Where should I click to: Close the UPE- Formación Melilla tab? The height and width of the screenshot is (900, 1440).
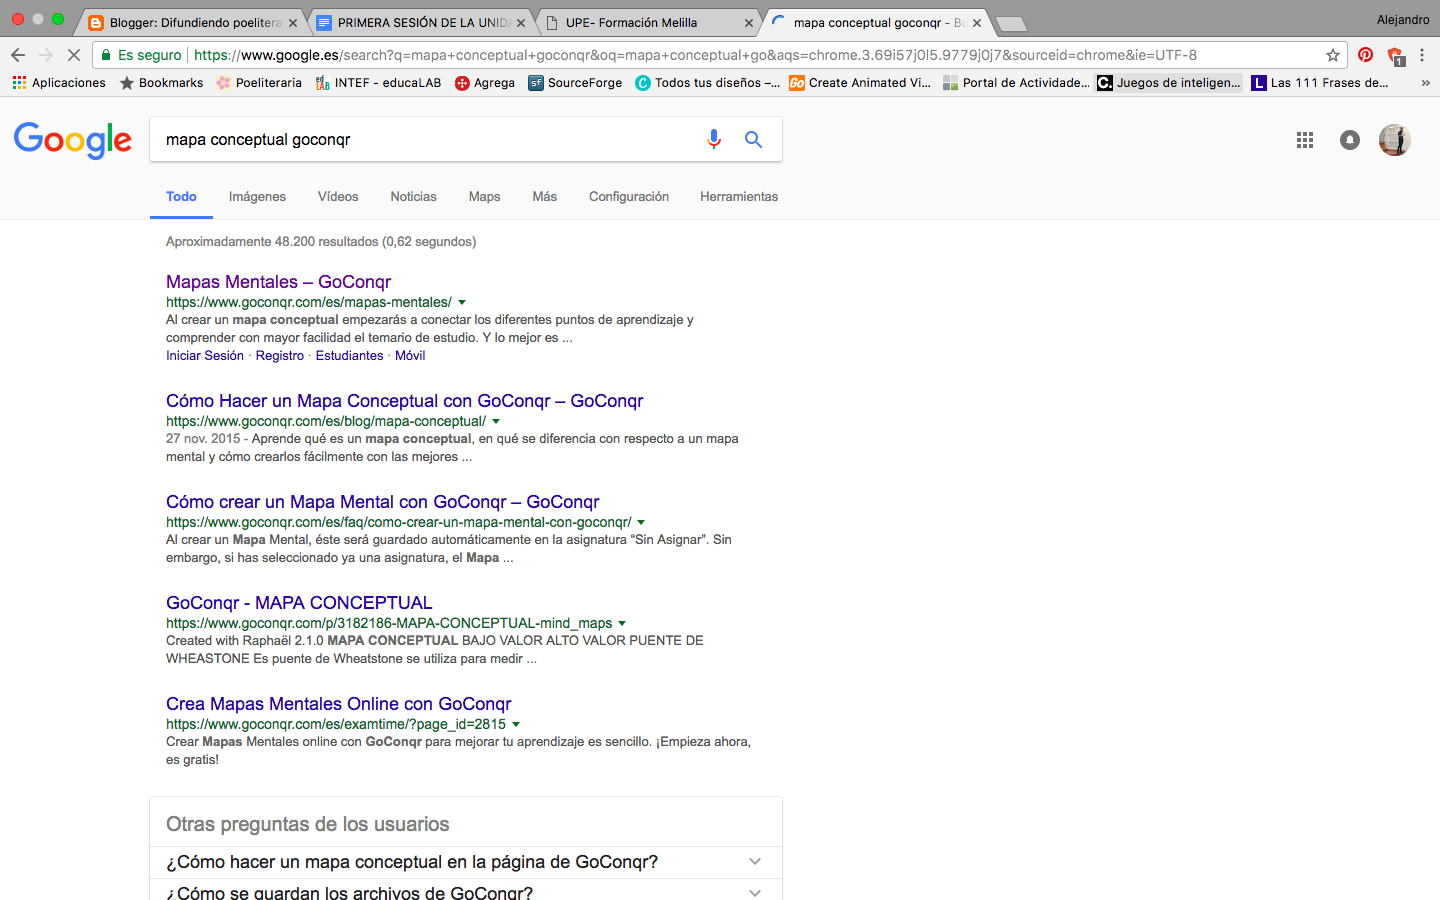click(x=749, y=23)
